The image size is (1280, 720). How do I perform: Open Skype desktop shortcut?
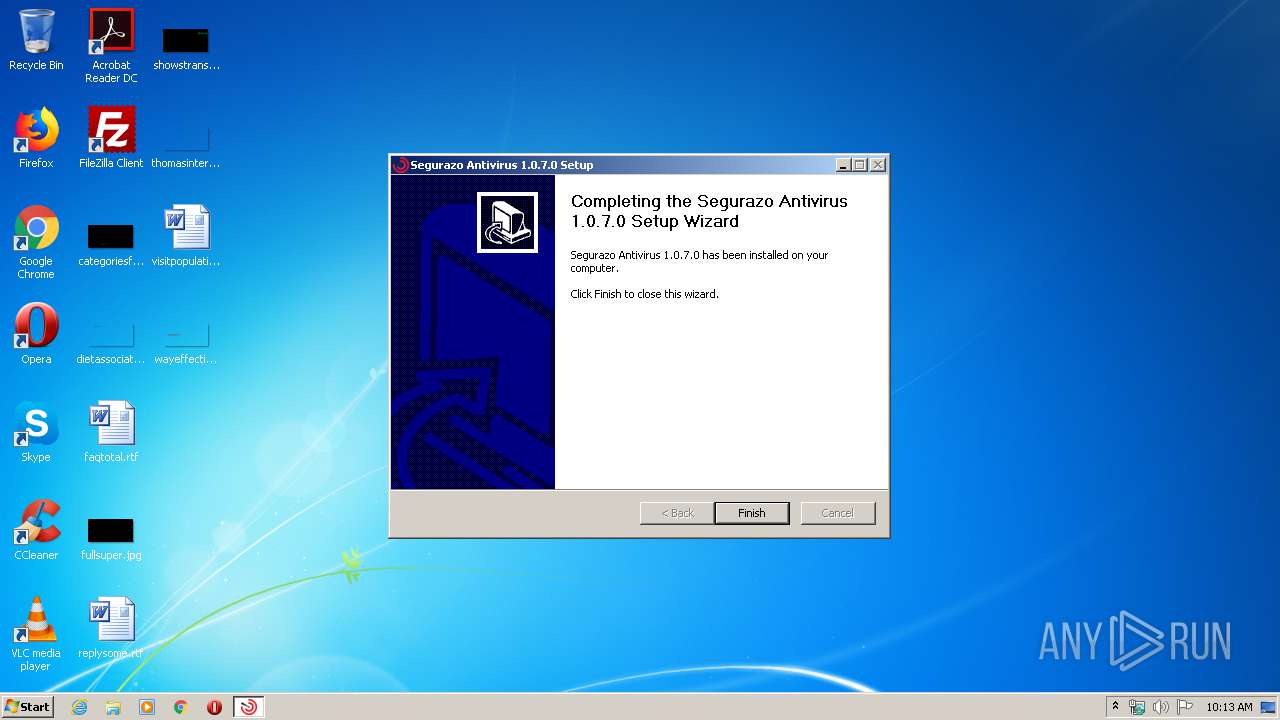(x=36, y=432)
